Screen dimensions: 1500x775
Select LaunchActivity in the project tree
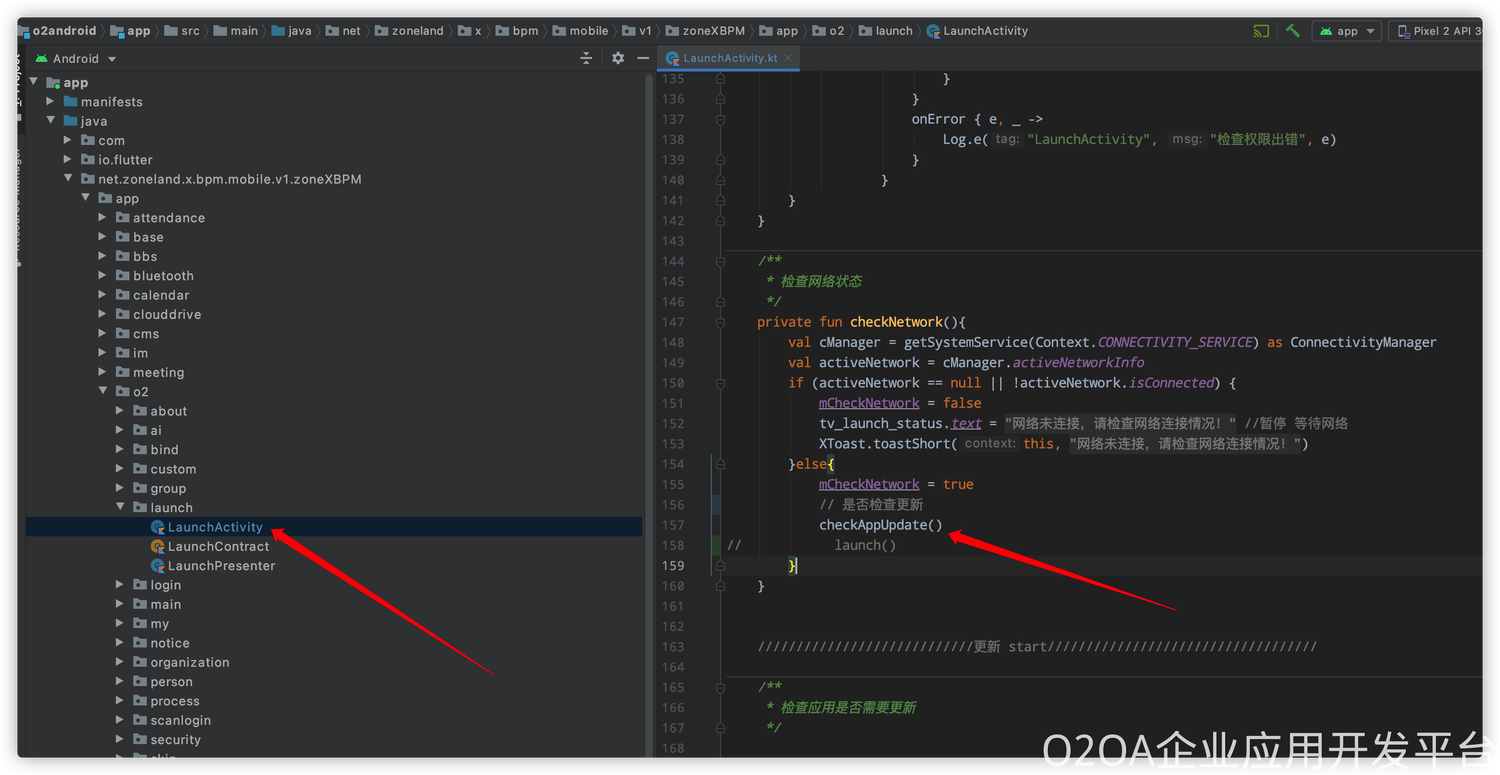(x=214, y=527)
